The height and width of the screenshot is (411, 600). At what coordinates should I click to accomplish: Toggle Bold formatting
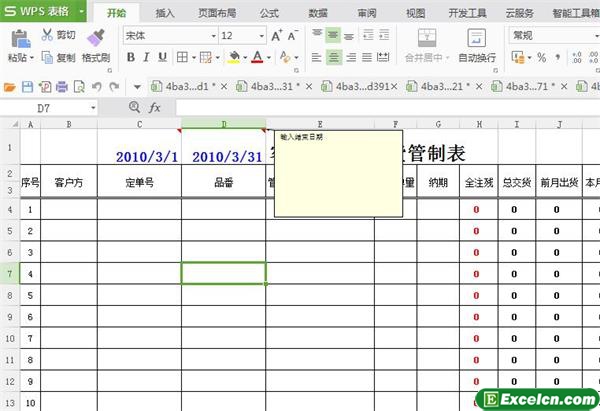pos(131,57)
